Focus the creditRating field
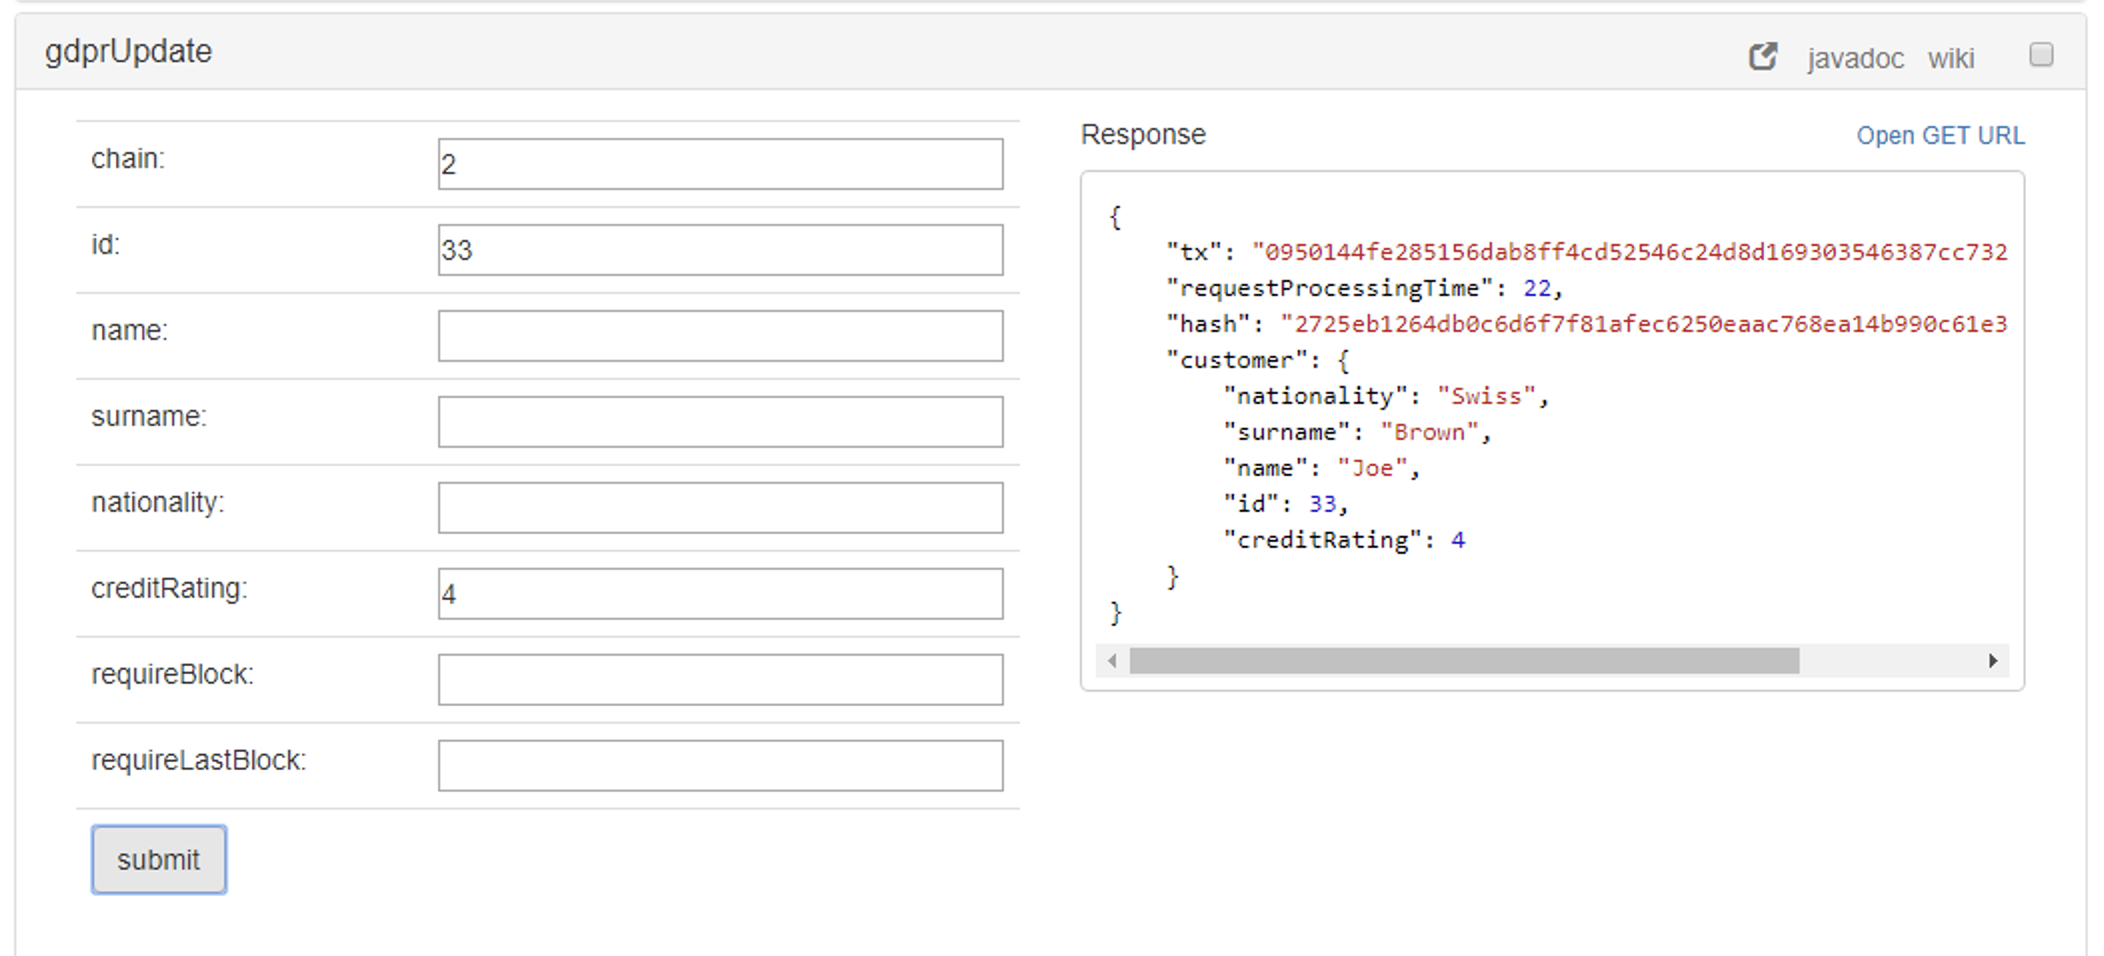 720,594
